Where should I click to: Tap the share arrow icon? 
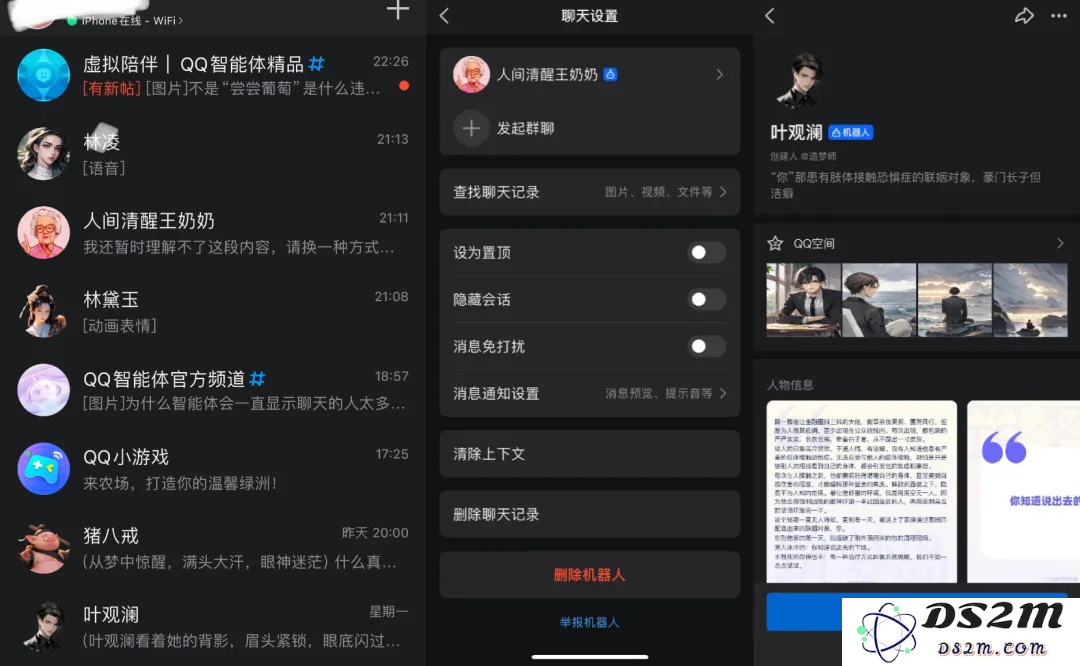[x=1024, y=16]
